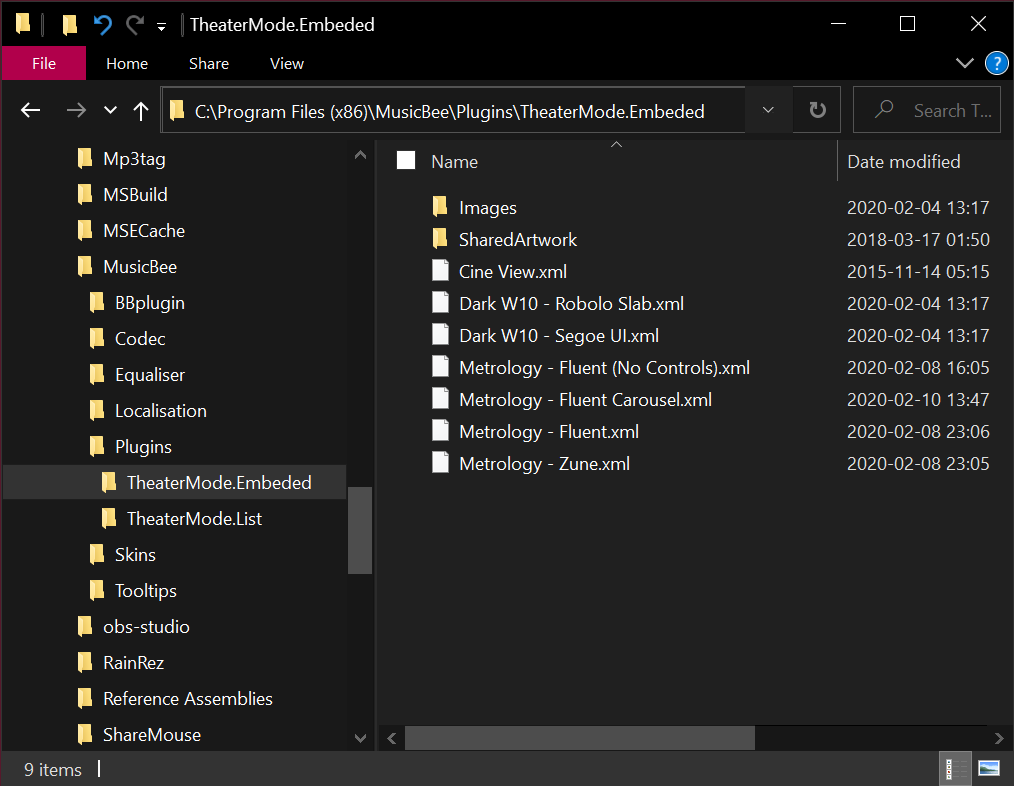Viewport: 1014px width, 786px height.
Task: Click the horizontal scrollbar thumb
Action: (x=580, y=738)
